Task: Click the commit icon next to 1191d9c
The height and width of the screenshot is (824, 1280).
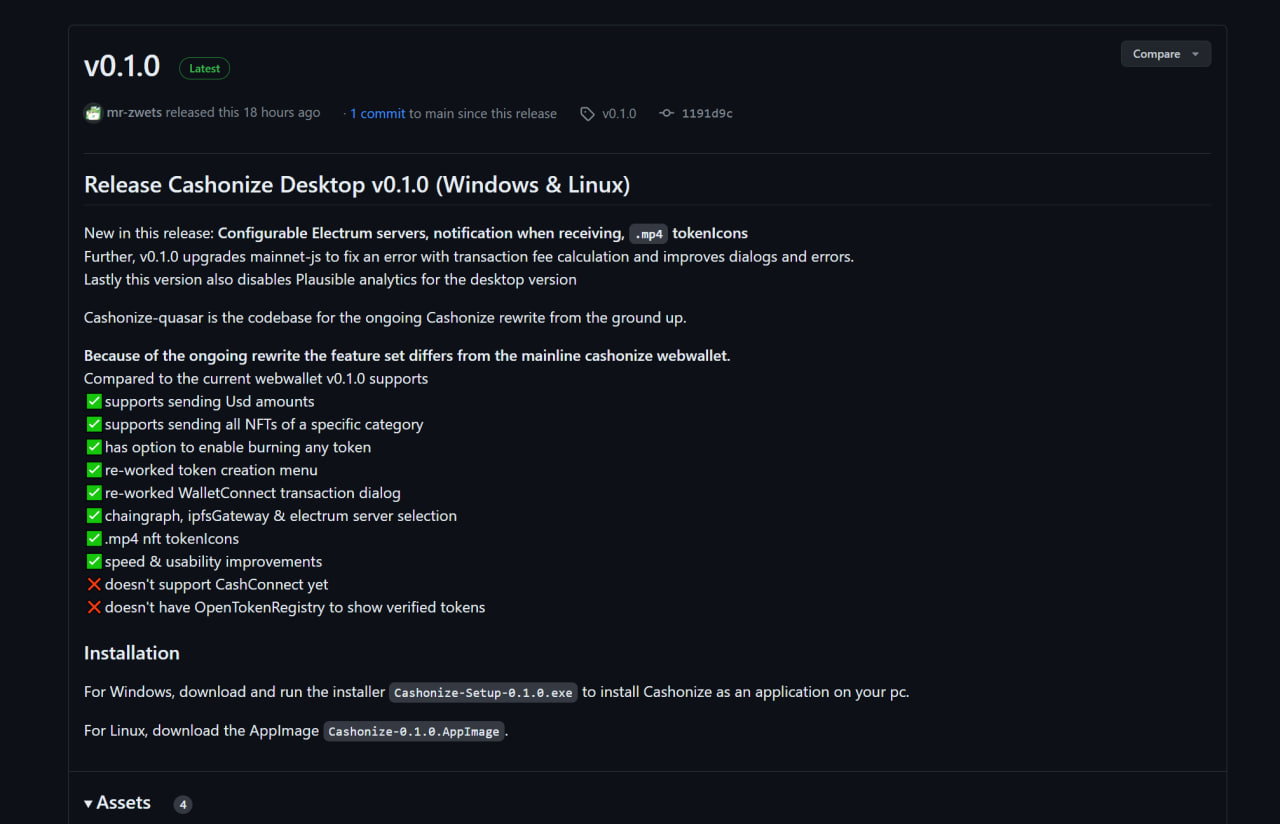Action: pyautogui.click(x=666, y=114)
